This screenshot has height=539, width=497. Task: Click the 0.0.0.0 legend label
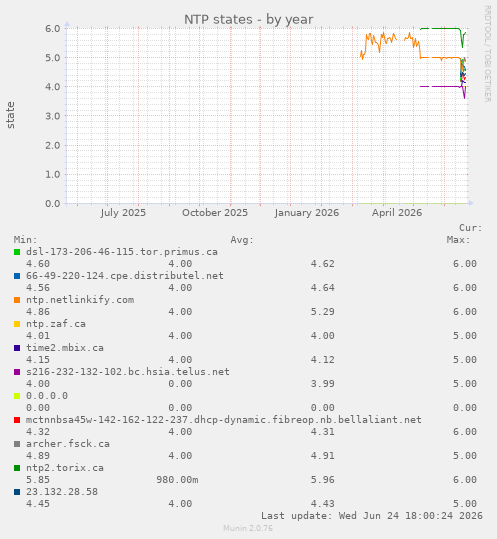pos(47,396)
